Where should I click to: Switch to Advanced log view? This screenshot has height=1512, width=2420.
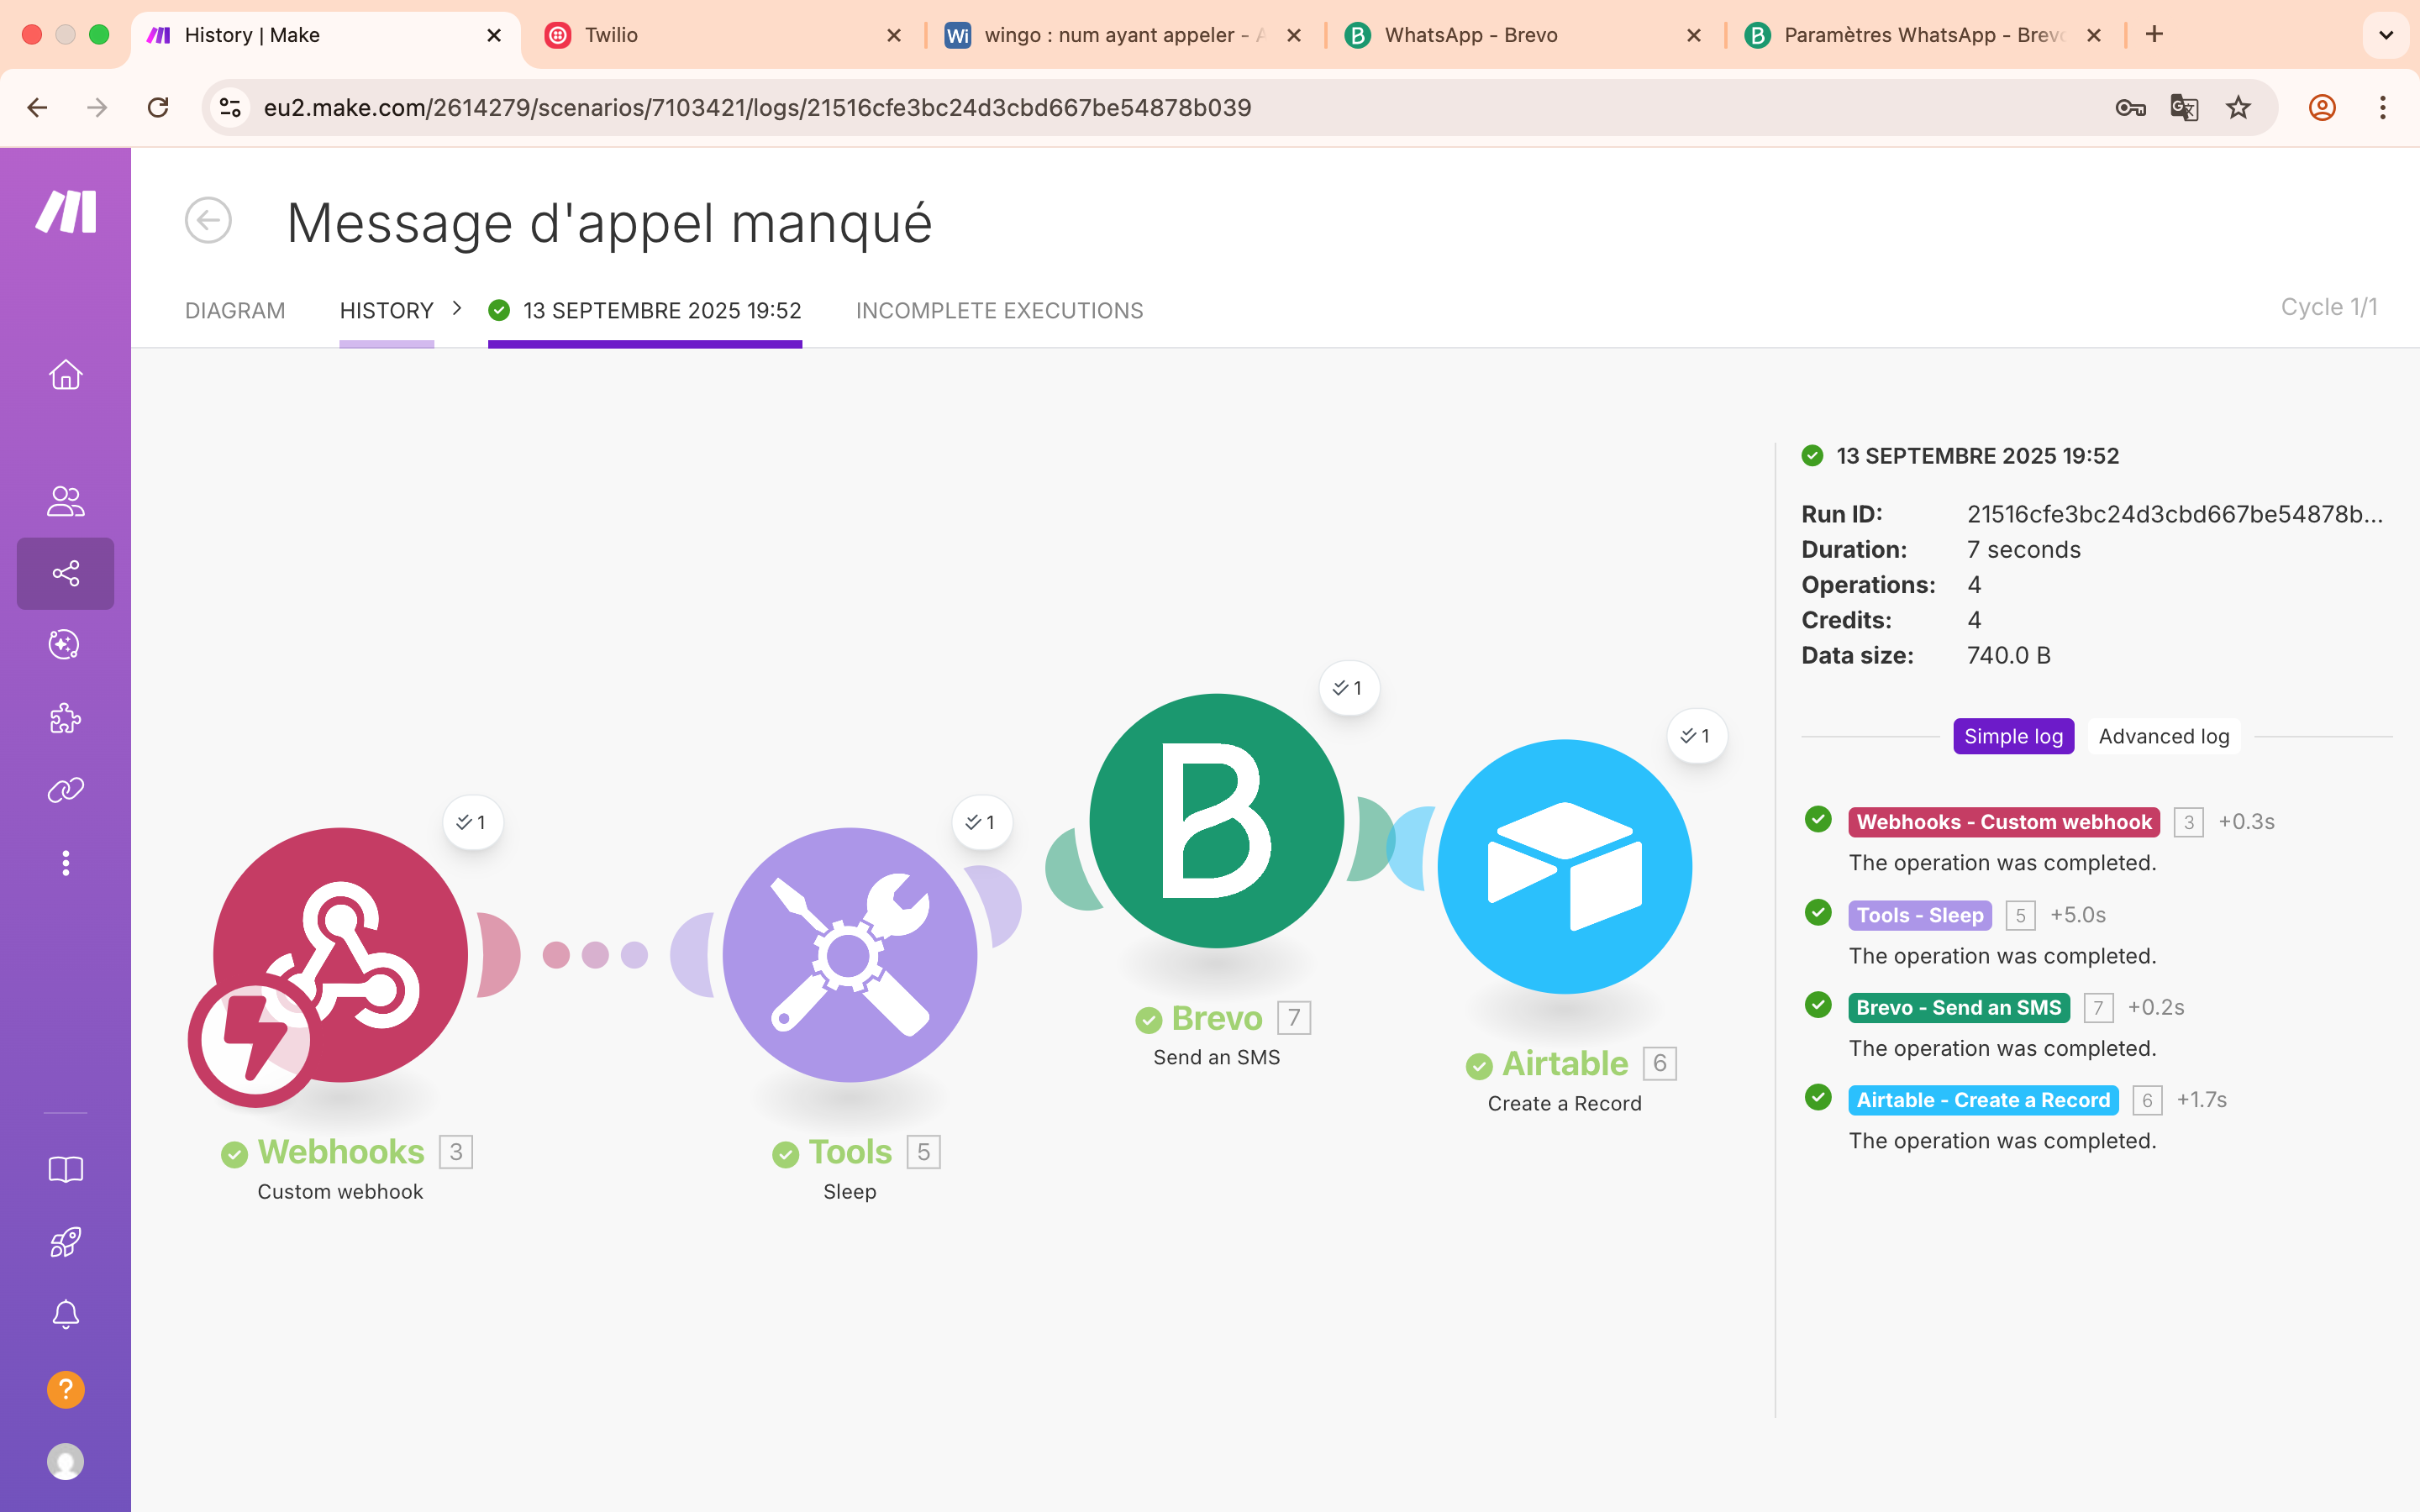click(x=2163, y=736)
